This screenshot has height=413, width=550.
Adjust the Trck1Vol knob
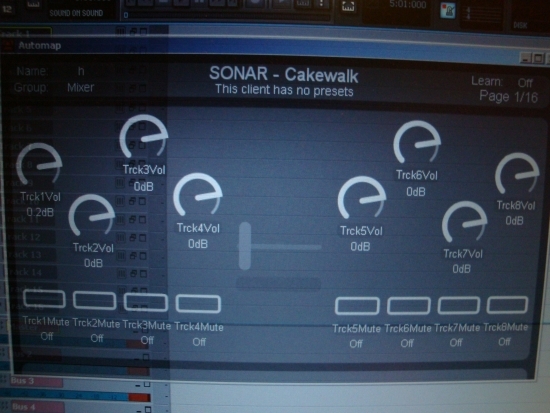pyautogui.click(x=39, y=164)
